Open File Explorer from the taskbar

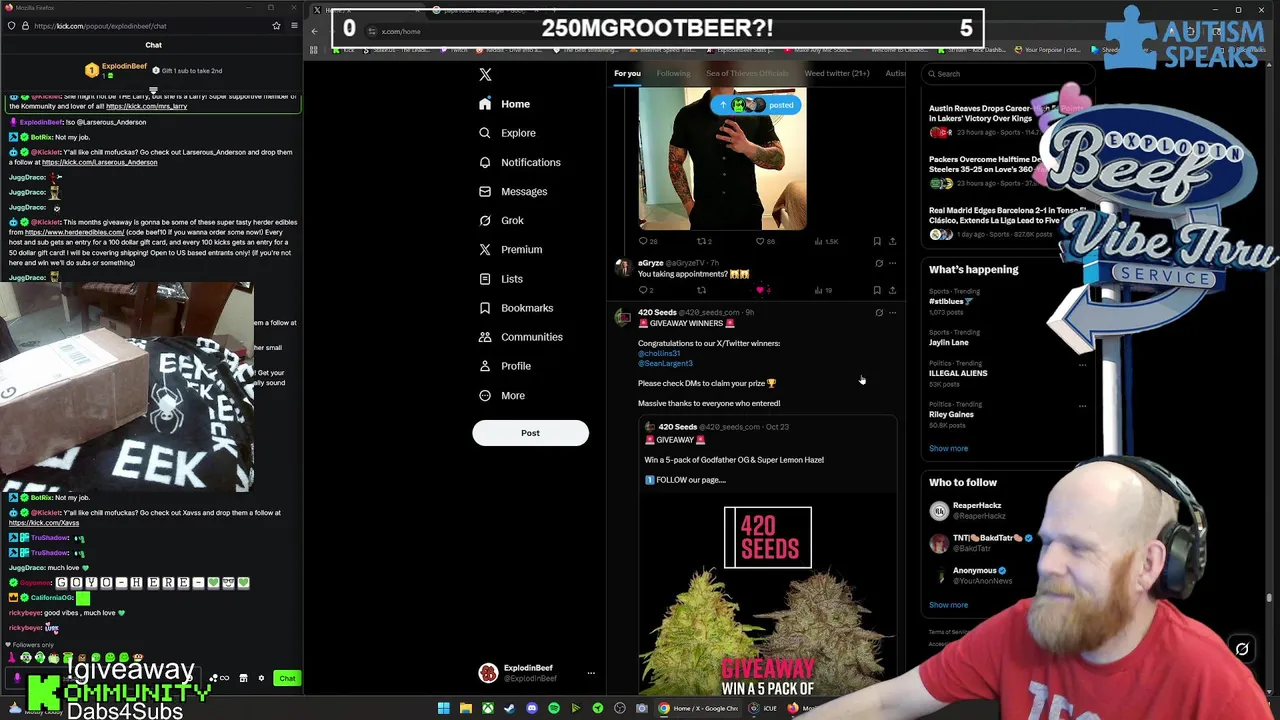(x=465, y=708)
